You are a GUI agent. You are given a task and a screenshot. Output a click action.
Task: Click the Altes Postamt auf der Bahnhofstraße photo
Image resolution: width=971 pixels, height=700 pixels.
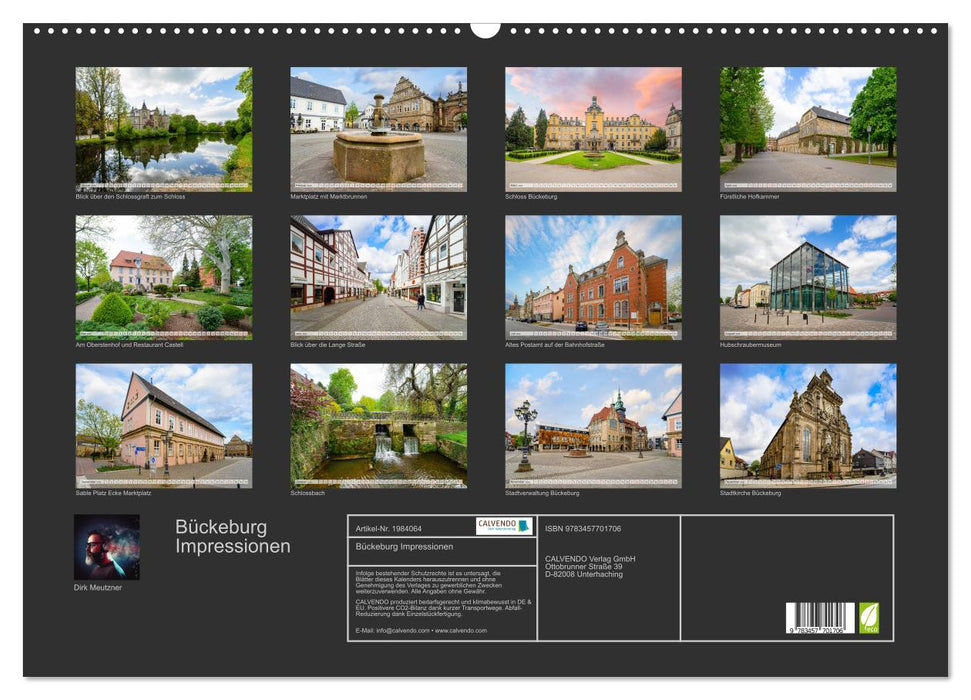593,277
